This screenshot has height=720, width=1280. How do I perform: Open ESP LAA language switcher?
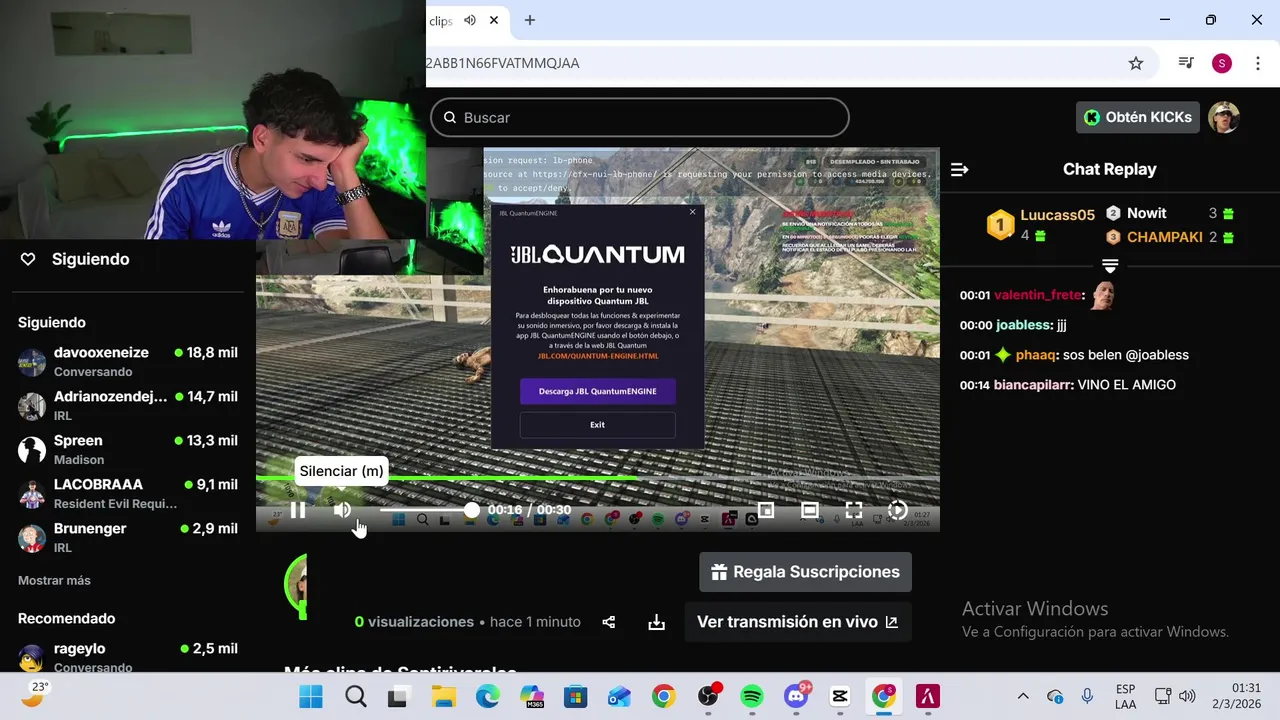pyautogui.click(x=1125, y=696)
